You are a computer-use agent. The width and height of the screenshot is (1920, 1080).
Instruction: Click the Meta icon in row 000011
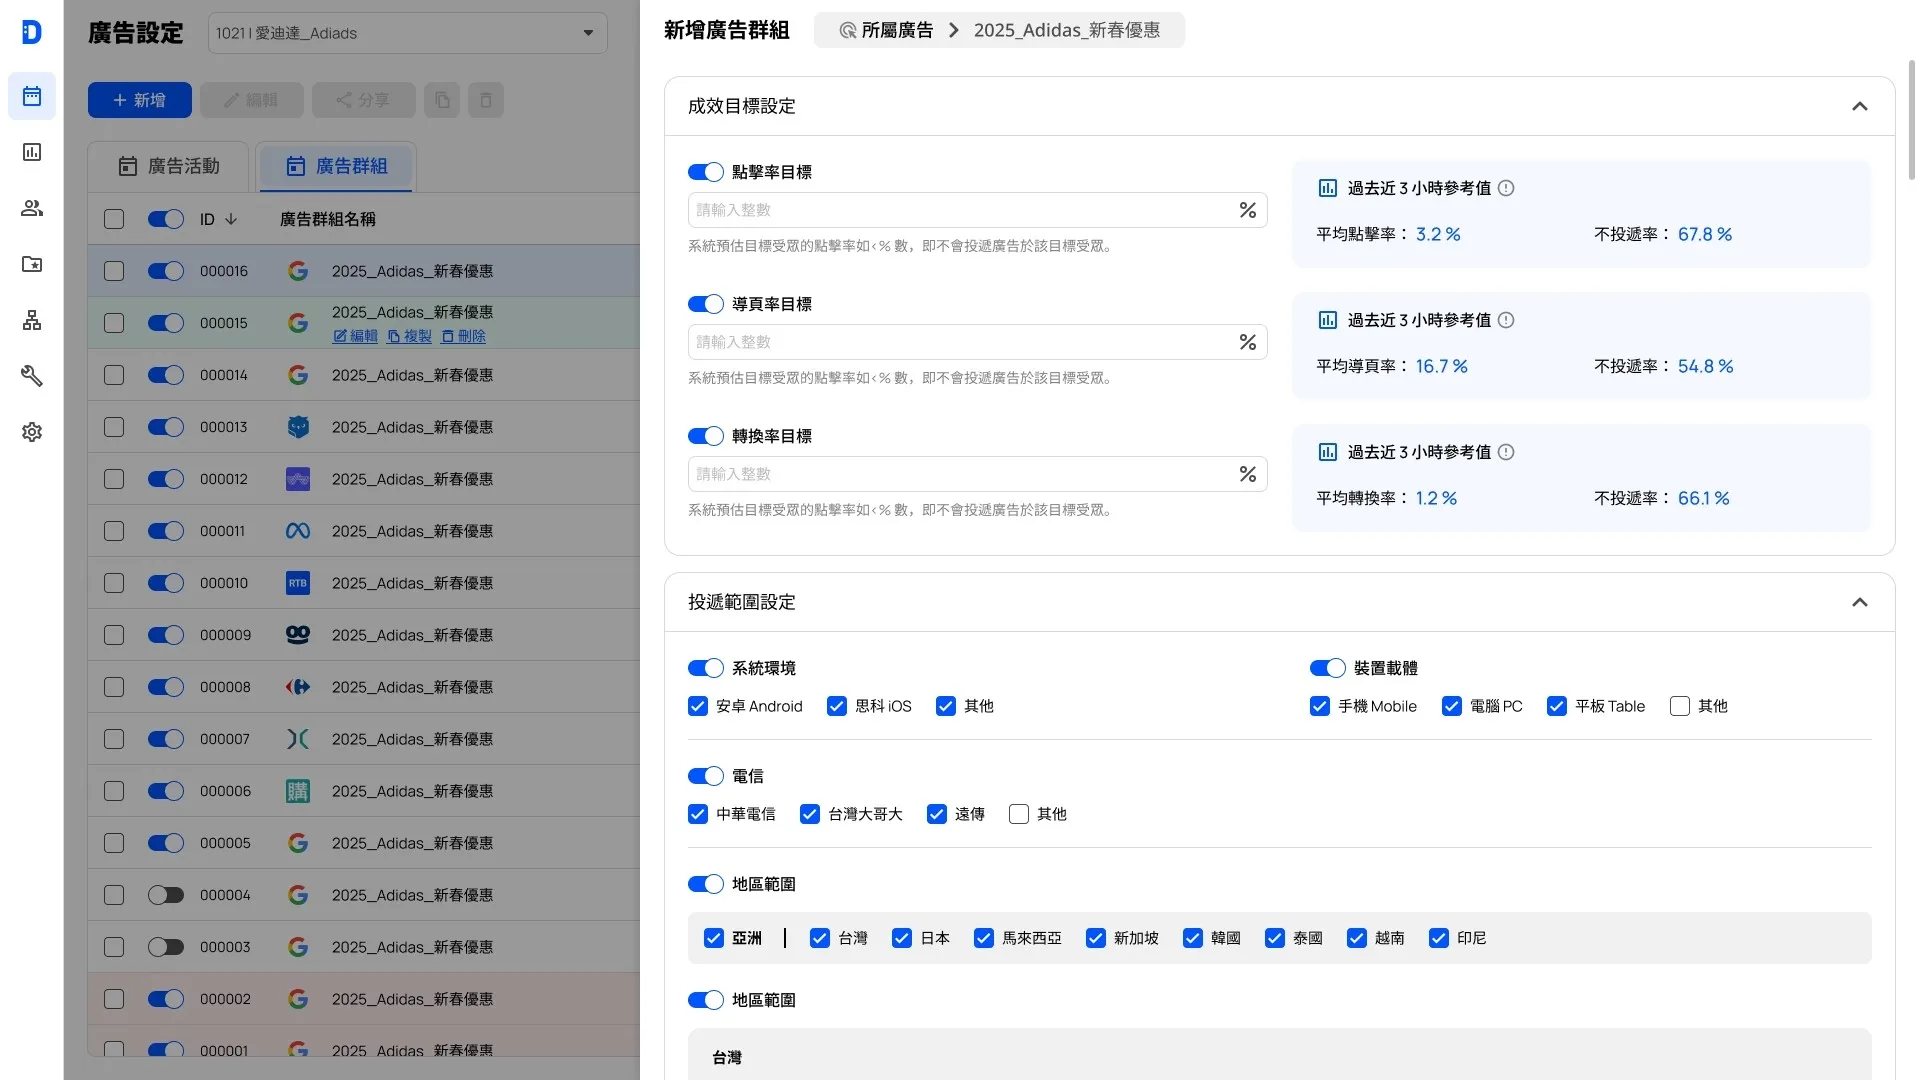coord(298,531)
